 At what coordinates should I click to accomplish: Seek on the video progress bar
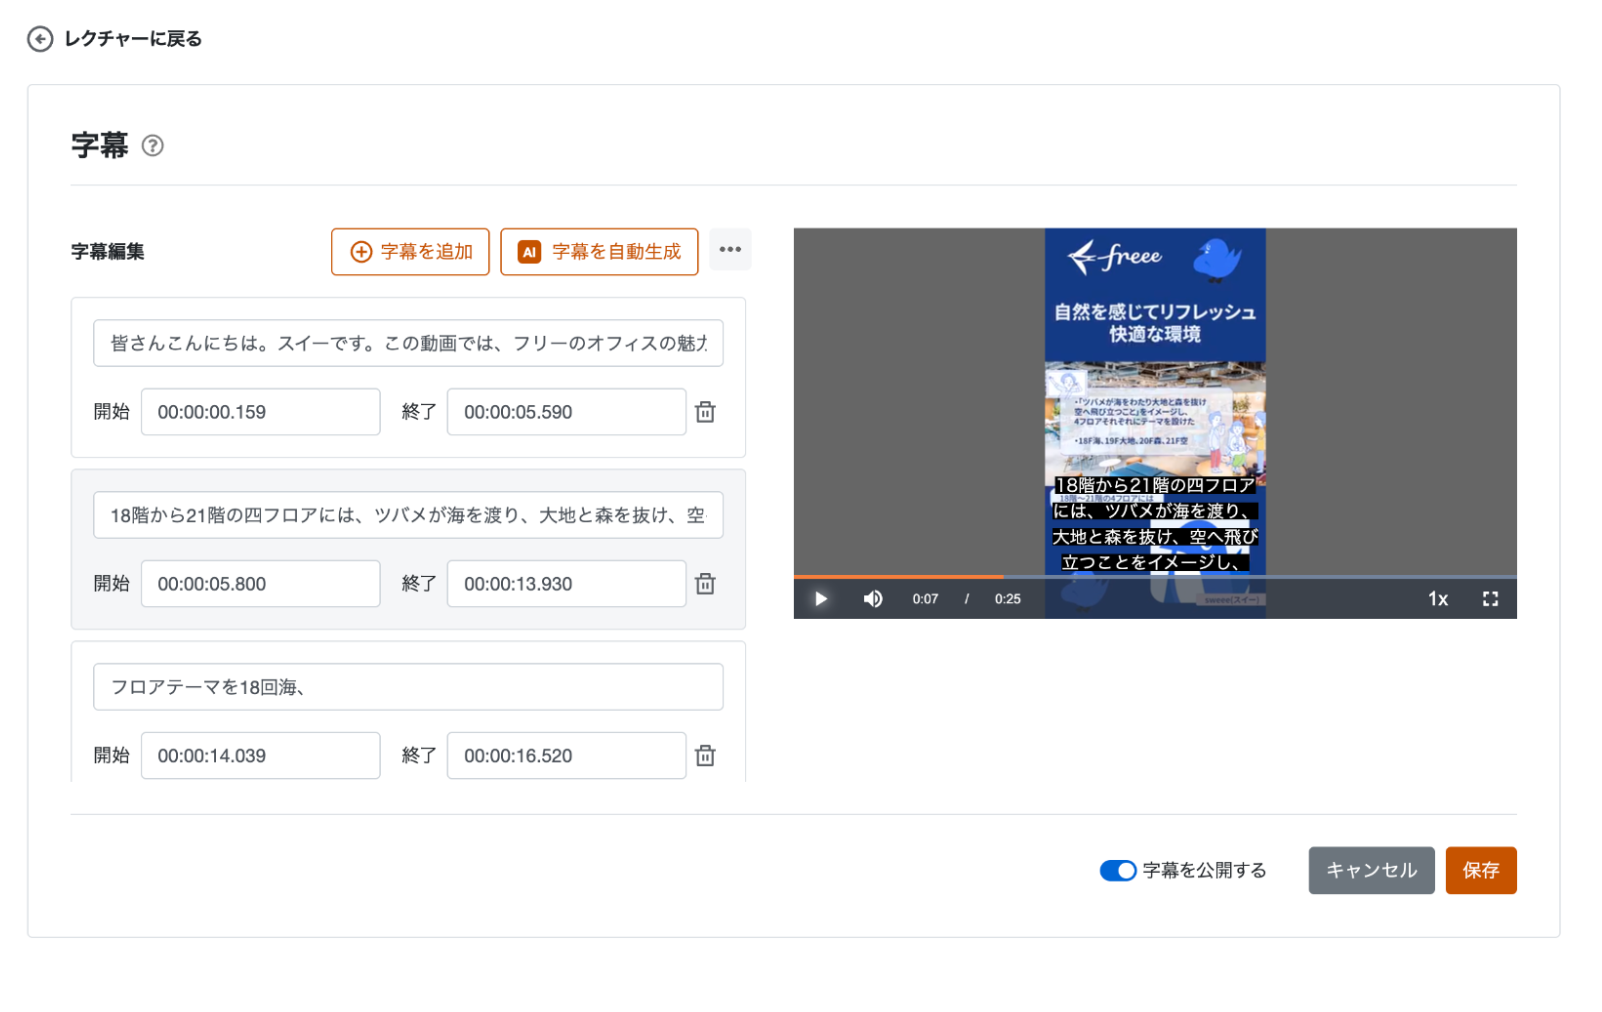1155,577
